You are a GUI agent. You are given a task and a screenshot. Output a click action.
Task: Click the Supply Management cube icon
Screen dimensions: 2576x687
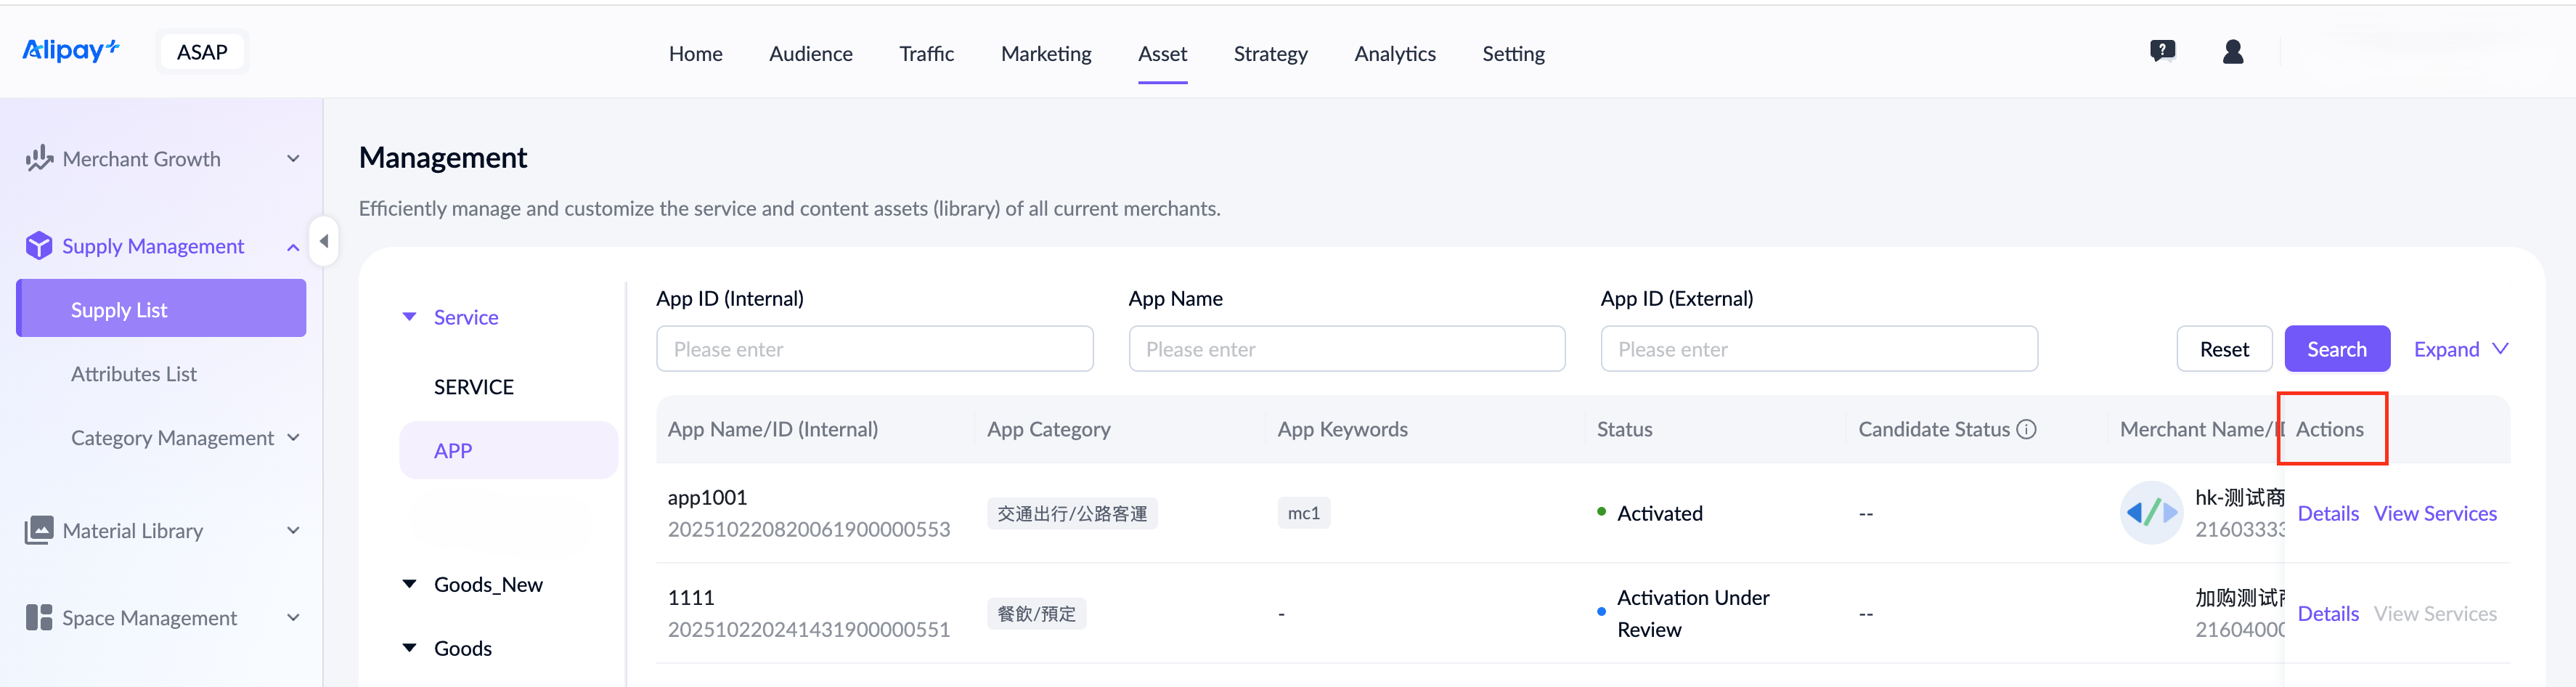tap(39, 246)
